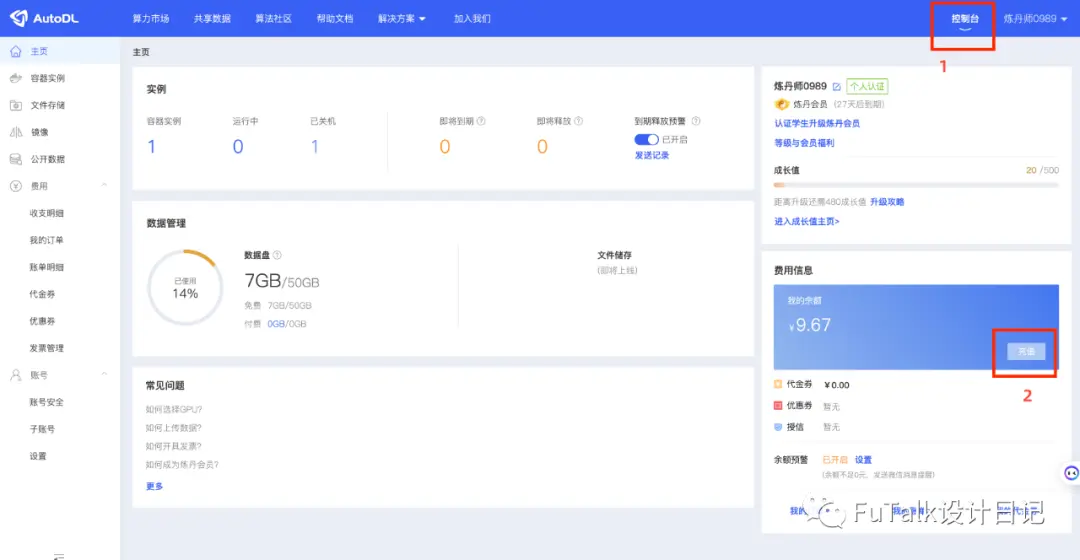This screenshot has width=1080, height=560.
Task: Select 账单明细 in the sidebar
Action: point(46,267)
